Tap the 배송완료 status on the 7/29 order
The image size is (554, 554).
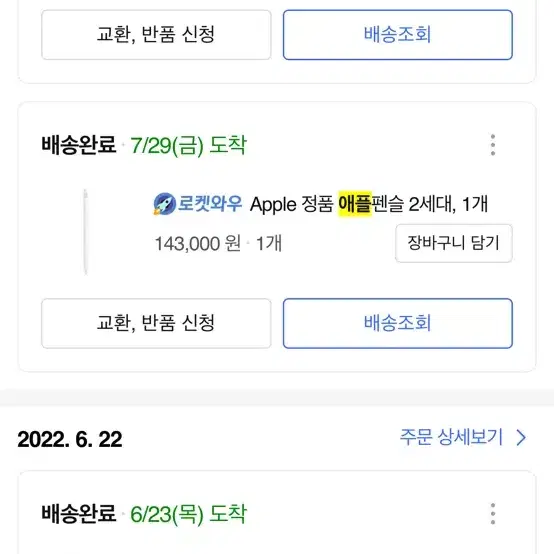[78, 145]
